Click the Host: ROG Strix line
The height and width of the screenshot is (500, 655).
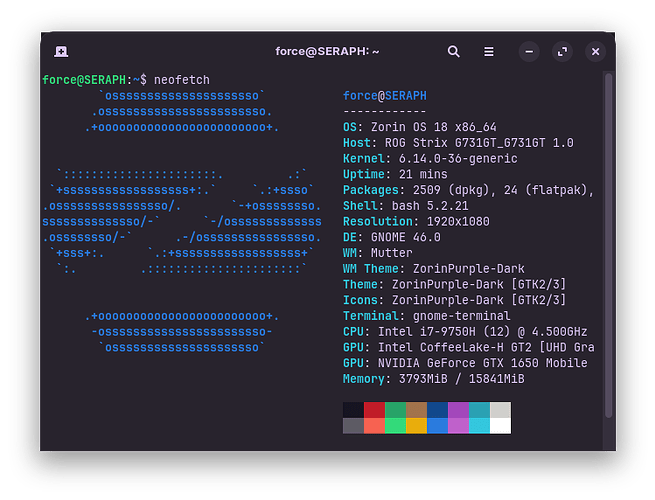458,143
